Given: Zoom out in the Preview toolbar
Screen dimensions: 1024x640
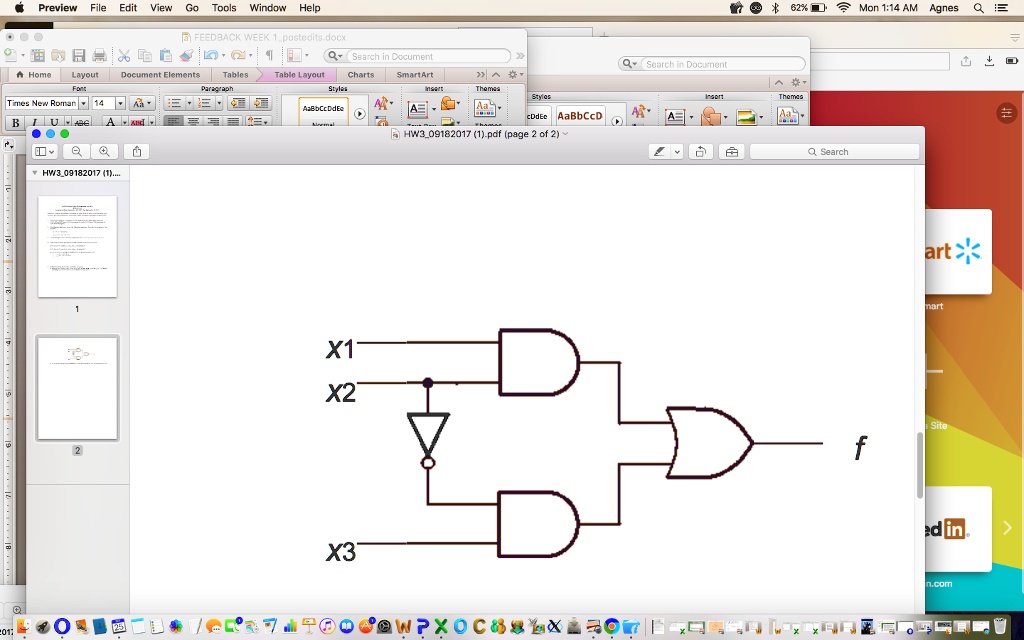Looking at the screenshot, I should pos(76,152).
